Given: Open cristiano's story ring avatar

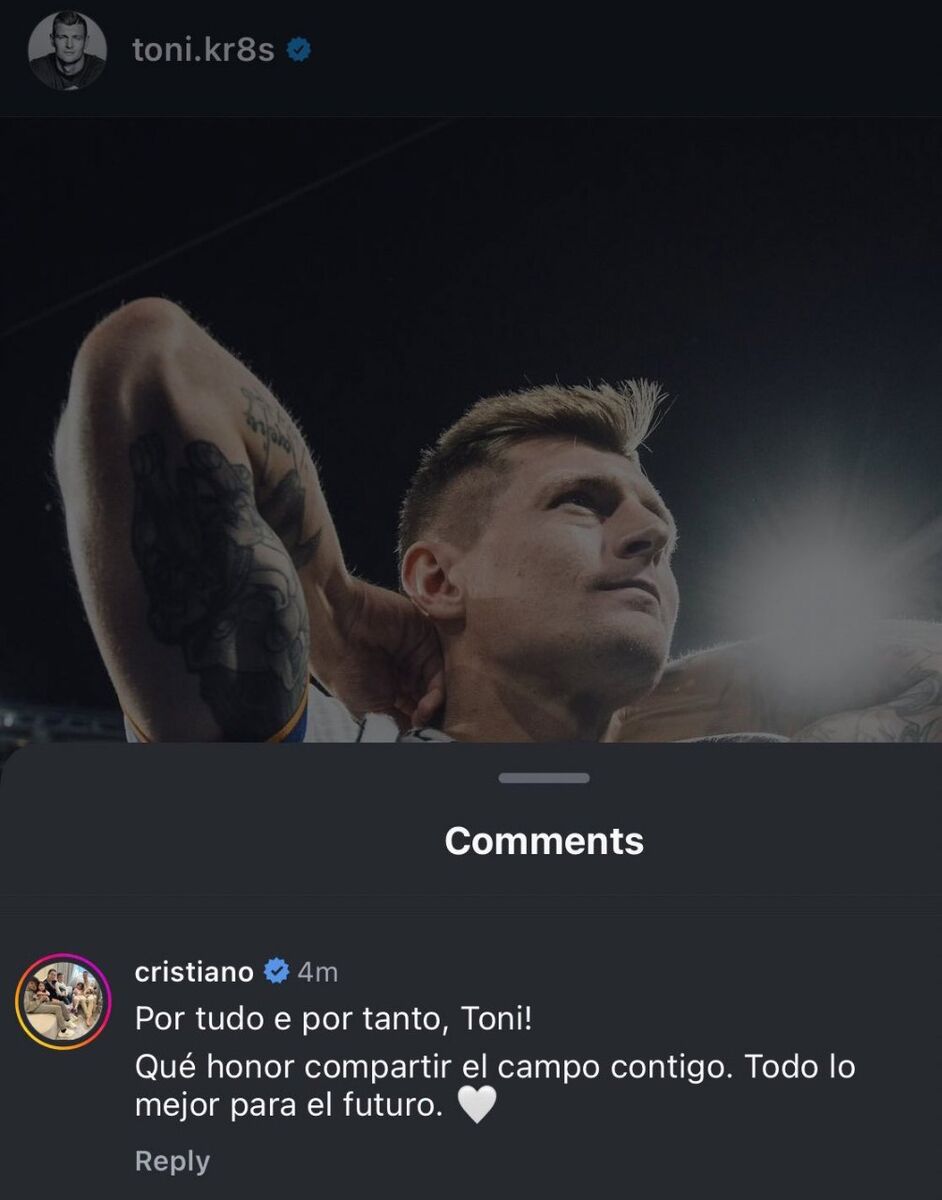Looking at the screenshot, I should click(63, 1002).
